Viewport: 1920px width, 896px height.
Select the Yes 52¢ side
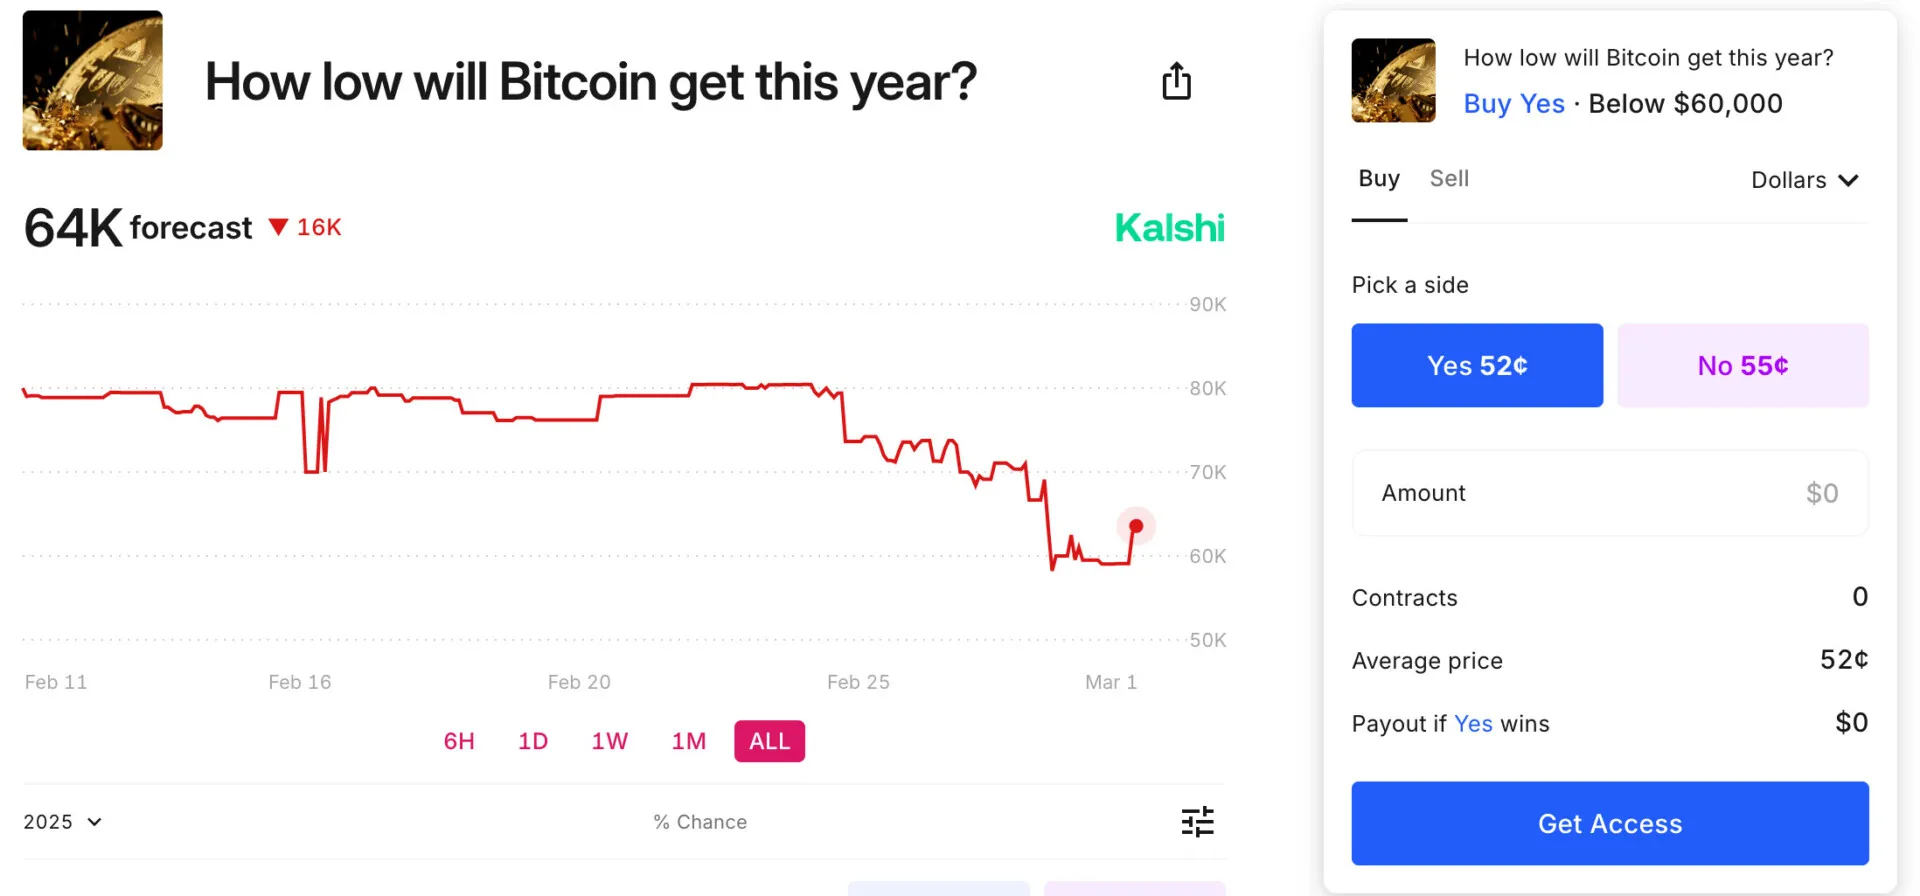click(x=1476, y=365)
